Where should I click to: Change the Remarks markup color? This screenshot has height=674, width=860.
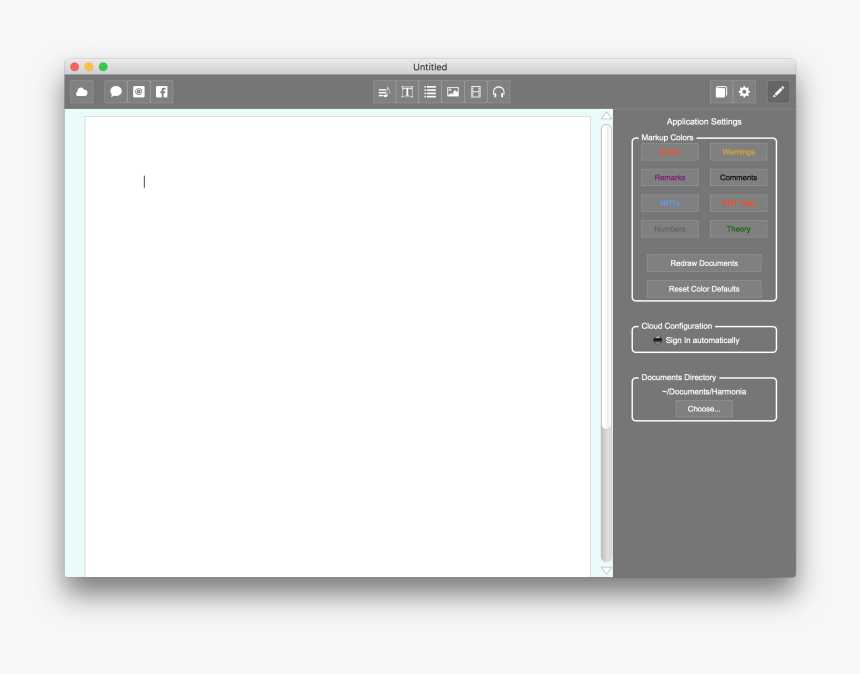click(670, 178)
